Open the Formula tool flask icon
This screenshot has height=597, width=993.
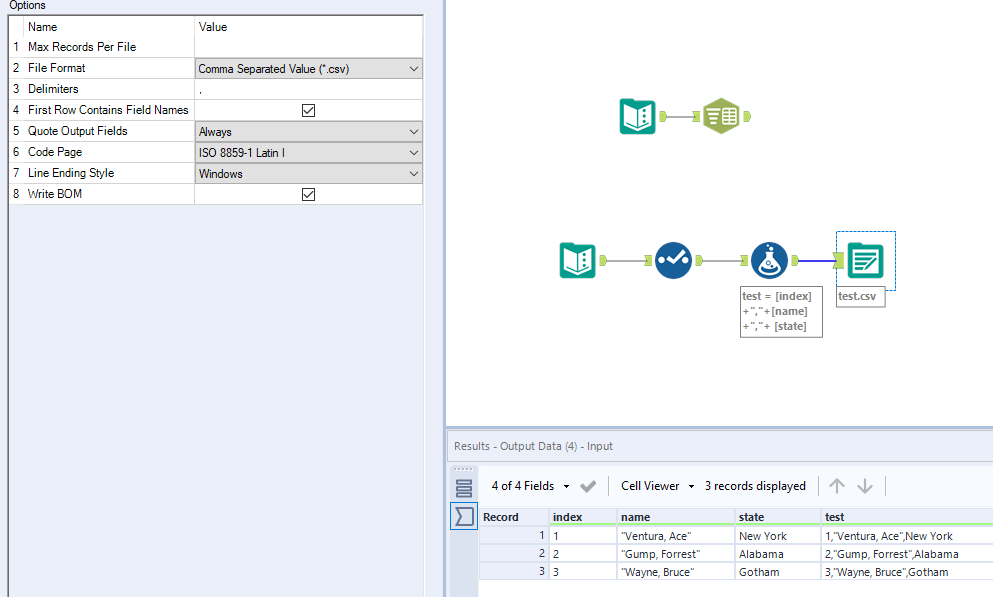point(769,259)
